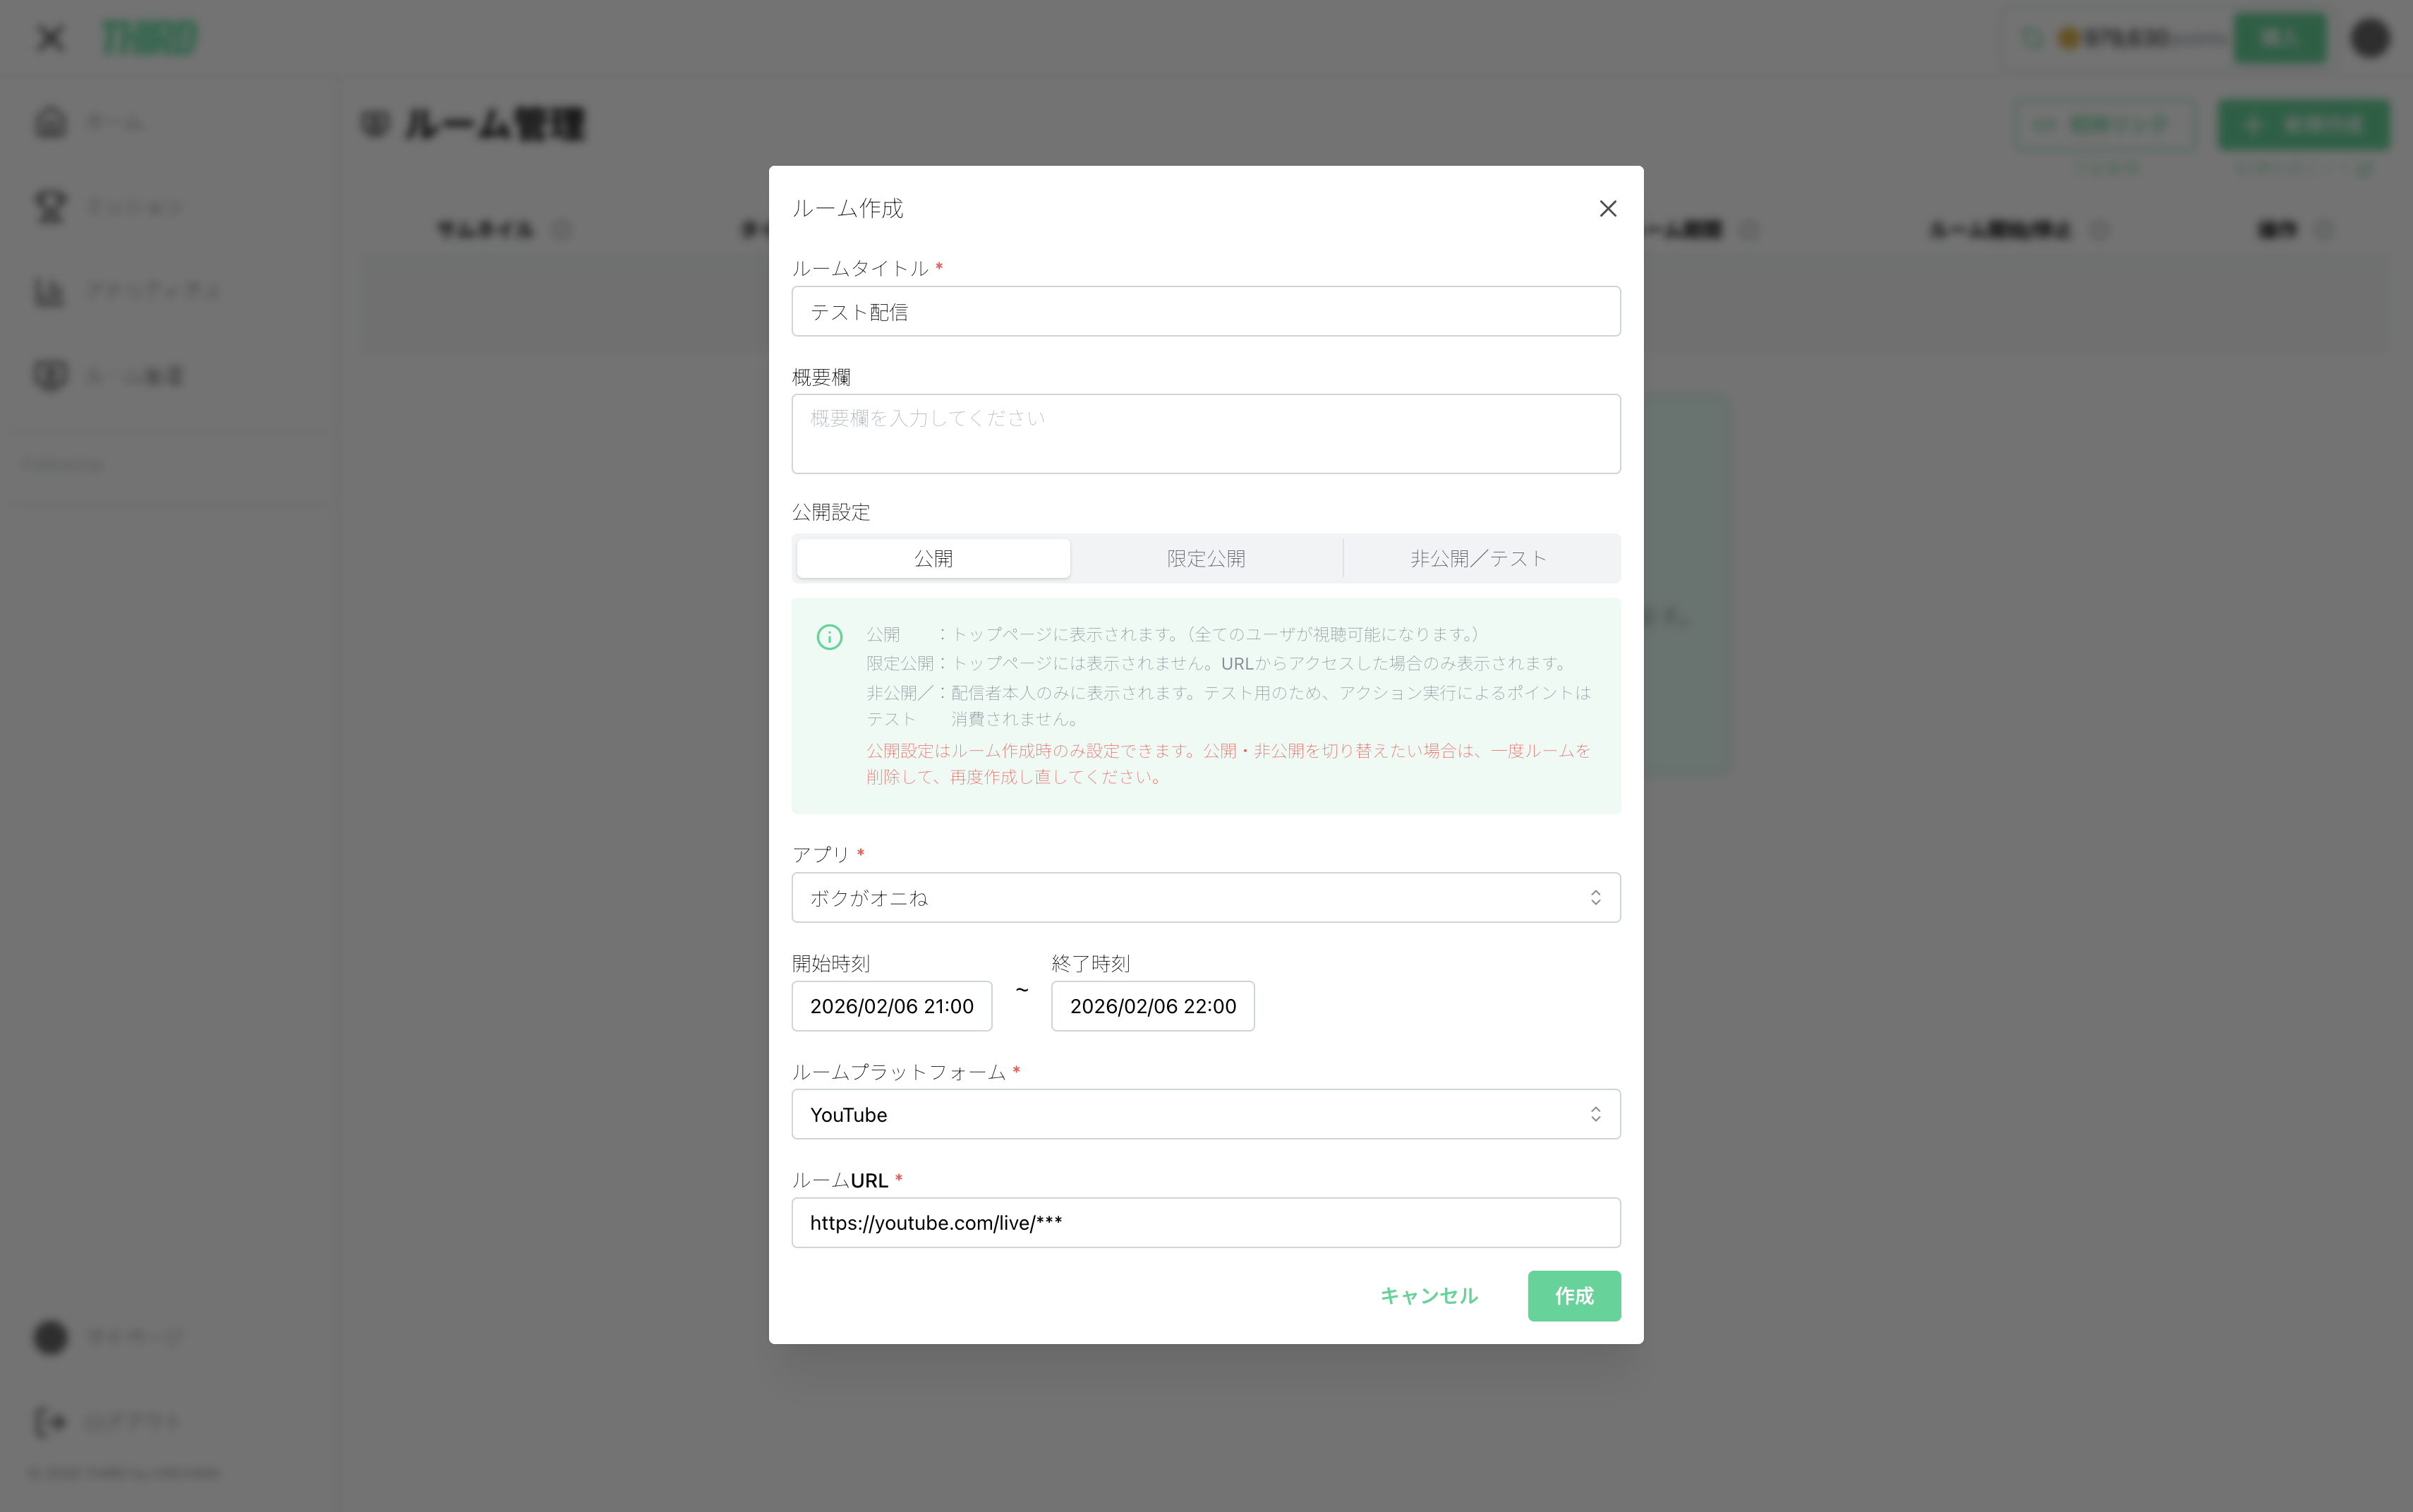This screenshot has width=2413, height=1512.
Task: Click the room management sidebar icon
Action: pyautogui.click(x=50, y=376)
